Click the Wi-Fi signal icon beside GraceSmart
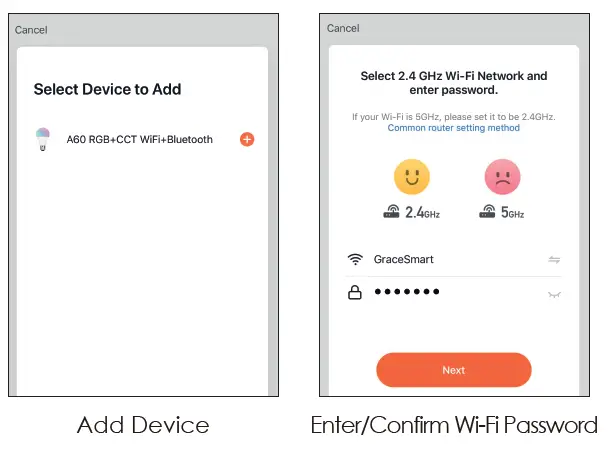 [355, 259]
